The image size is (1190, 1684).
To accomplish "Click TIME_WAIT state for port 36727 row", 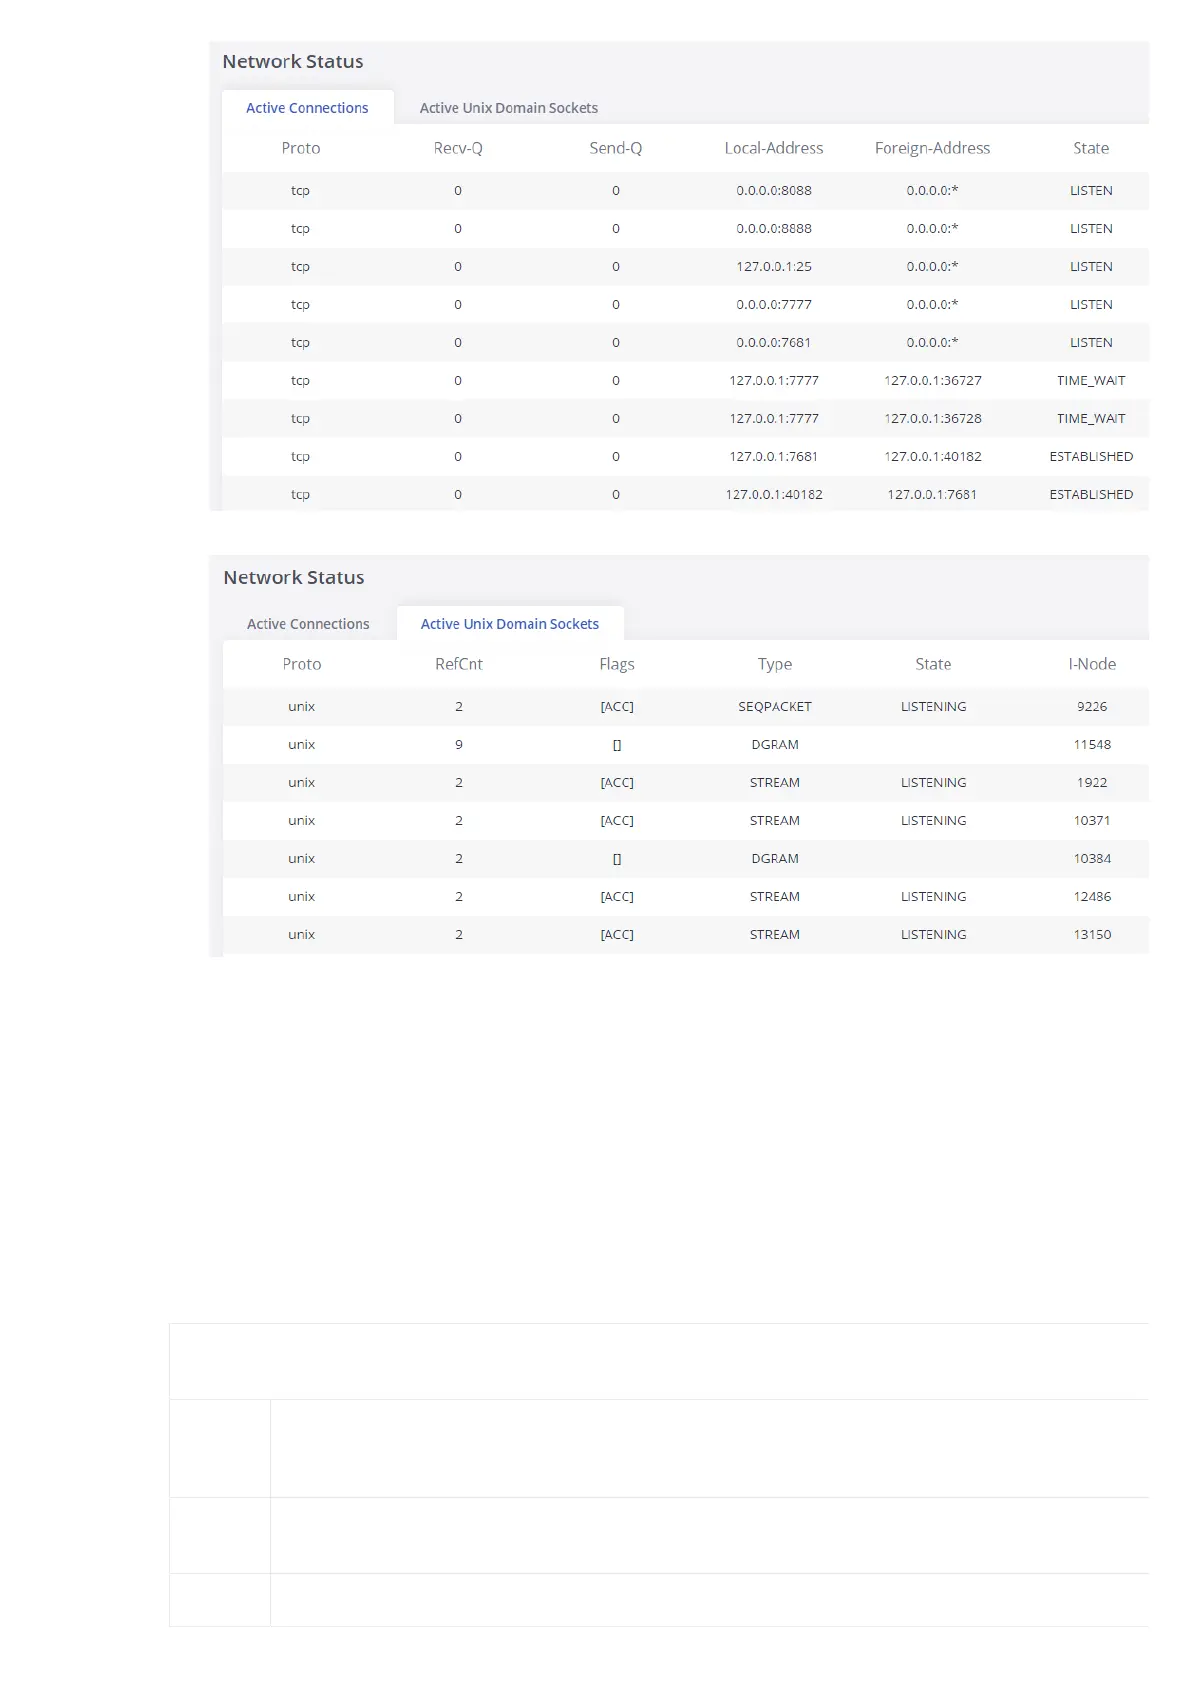I will pyautogui.click(x=1091, y=380).
